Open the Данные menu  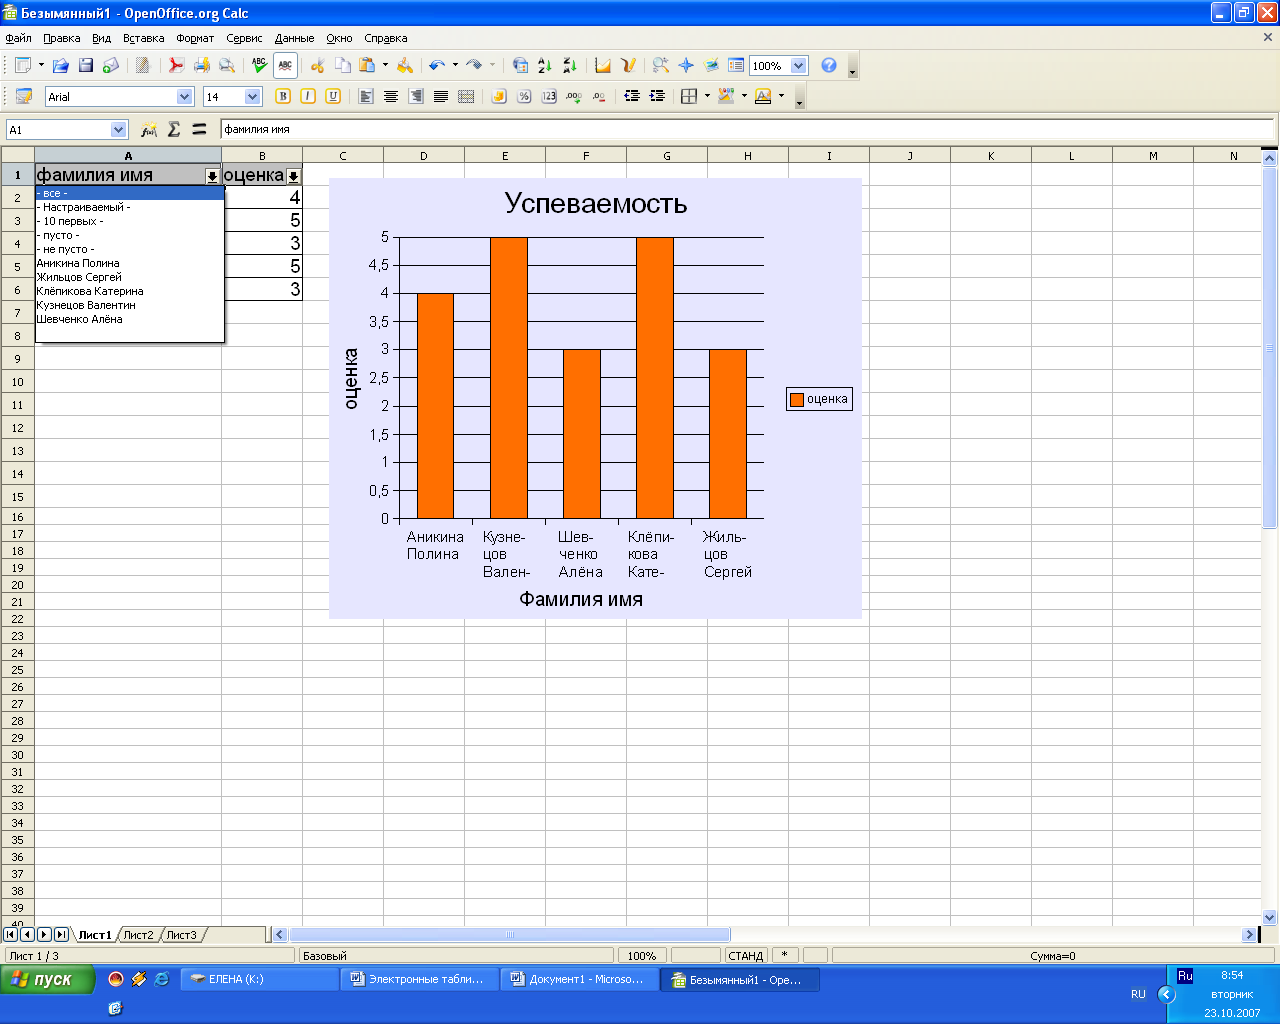click(295, 38)
